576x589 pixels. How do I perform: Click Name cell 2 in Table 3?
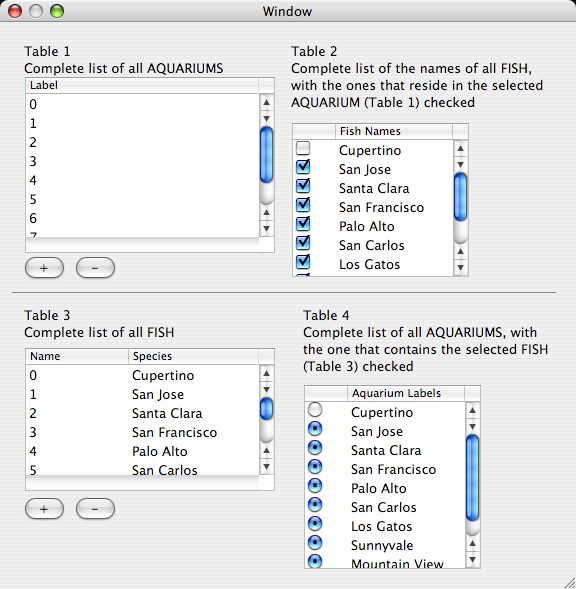pos(77,413)
